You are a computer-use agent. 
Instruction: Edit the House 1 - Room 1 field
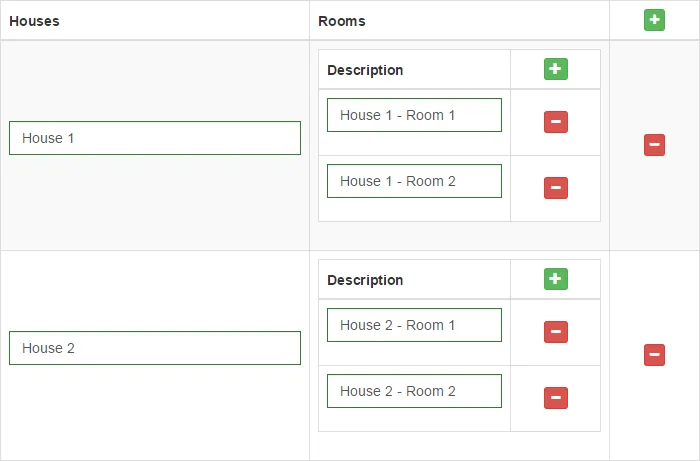tap(414, 115)
